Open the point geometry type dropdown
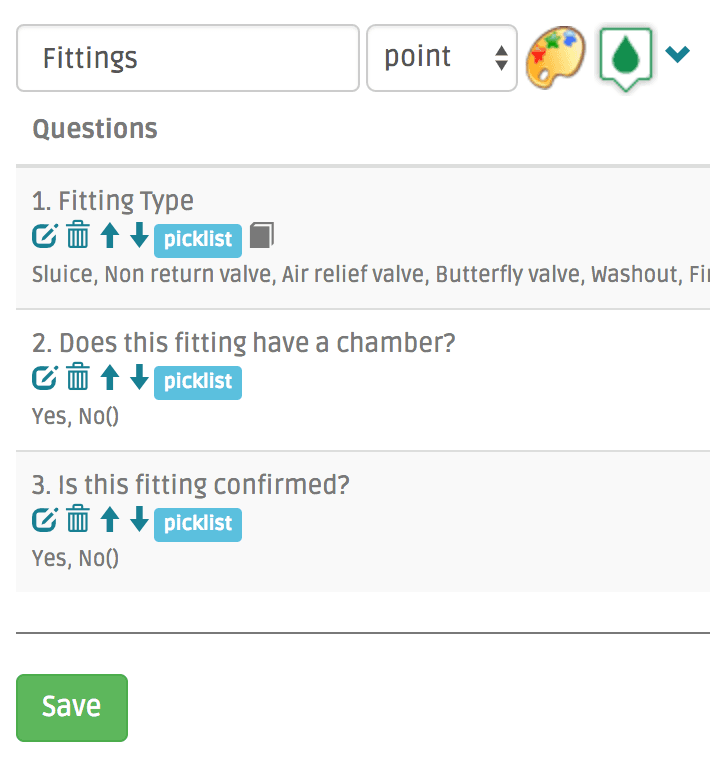This screenshot has width=710, height=764. [x=442, y=58]
